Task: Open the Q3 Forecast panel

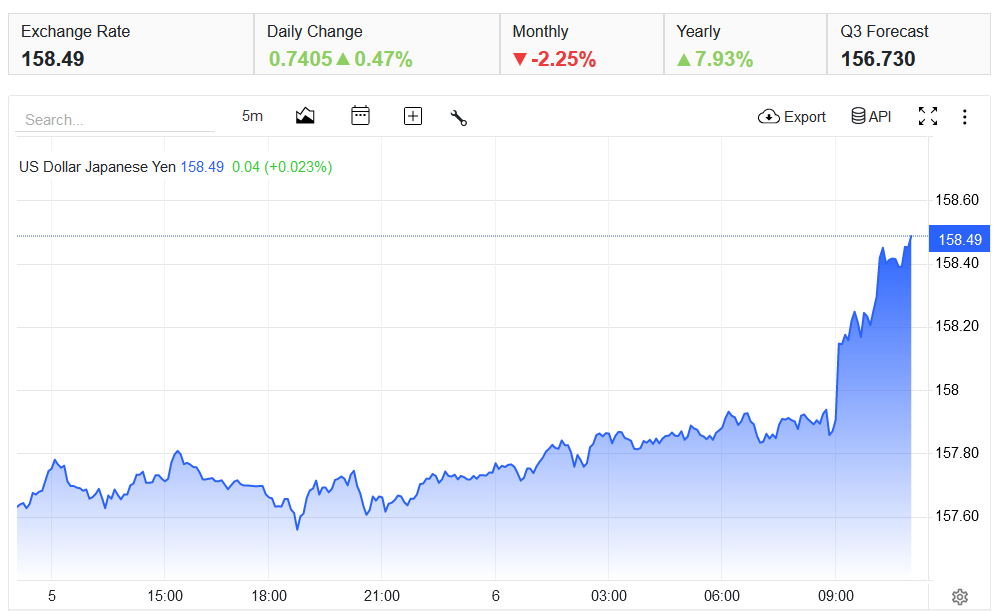Action: pos(909,44)
